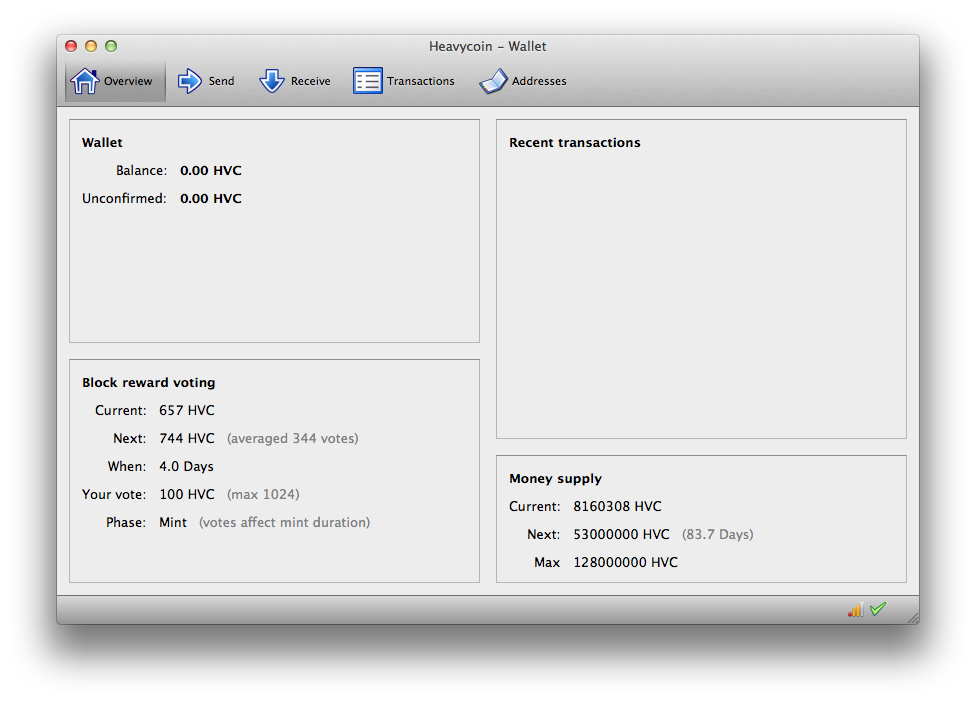Image resolution: width=976 pixels, height=703 pixels.
Task: Click the '(83.7 Days)' note
Action: tap(718, 534)
